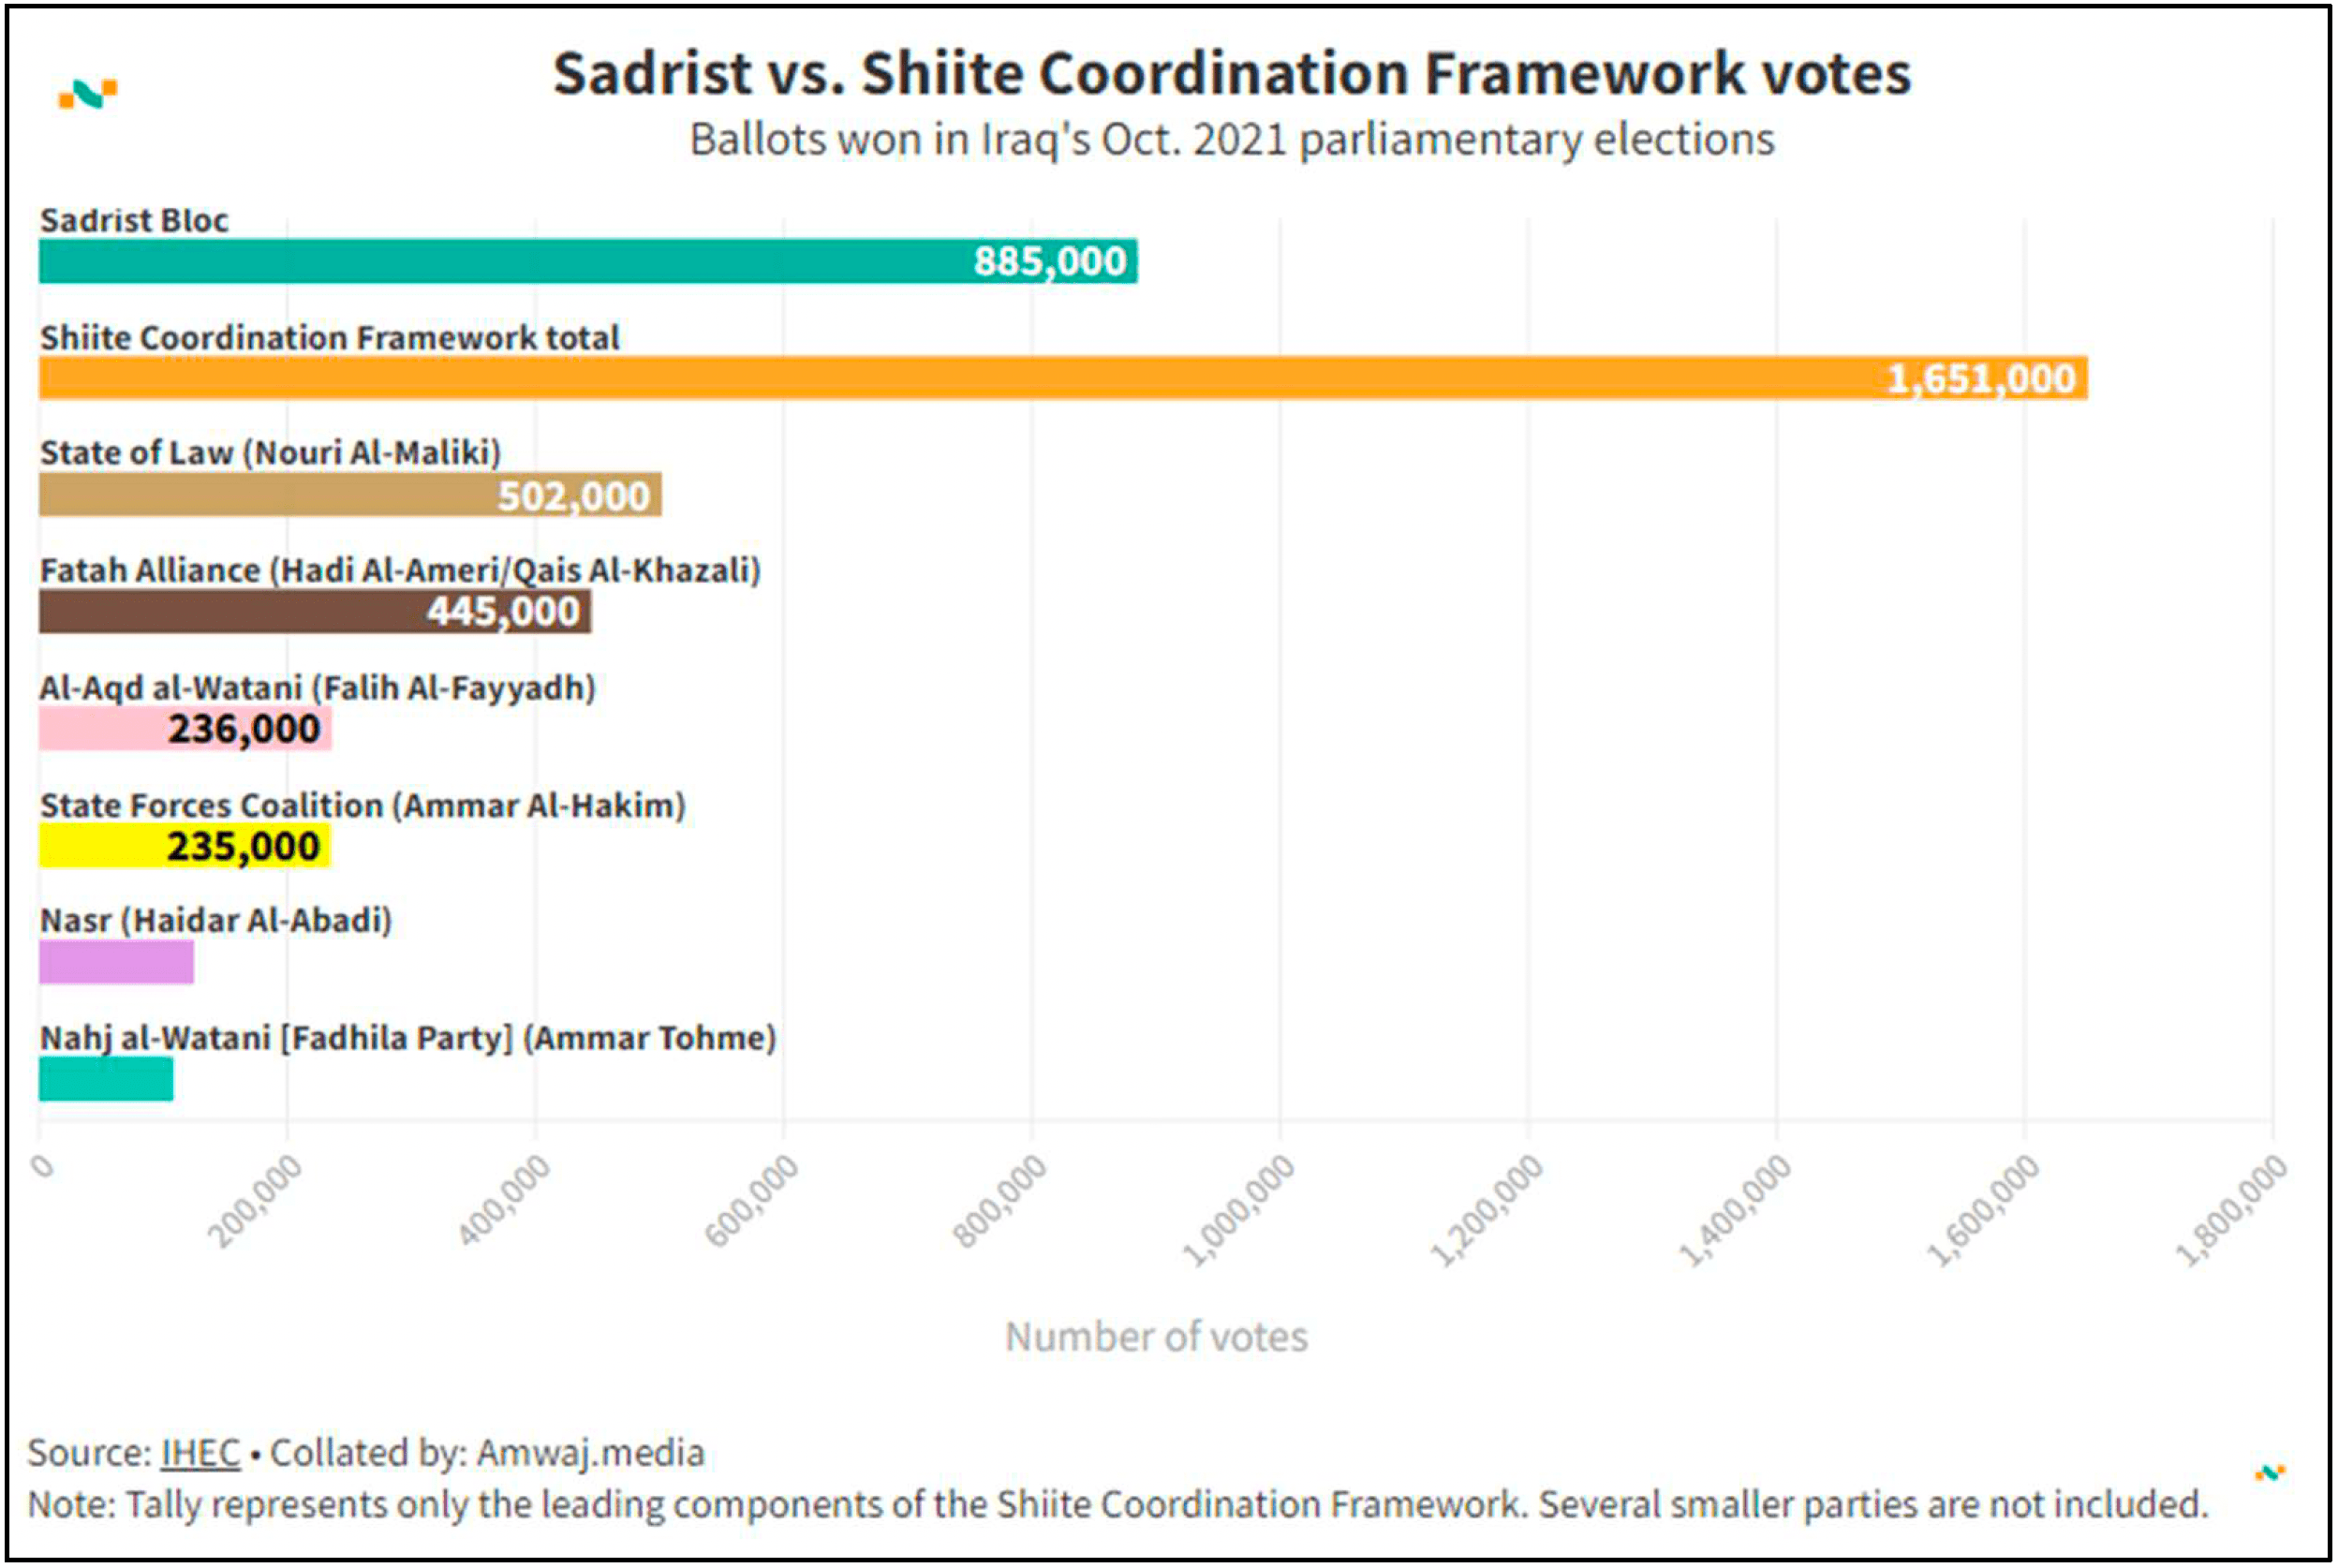Click the yellow State Forces Coalition bar

click(x=100, y=846)
